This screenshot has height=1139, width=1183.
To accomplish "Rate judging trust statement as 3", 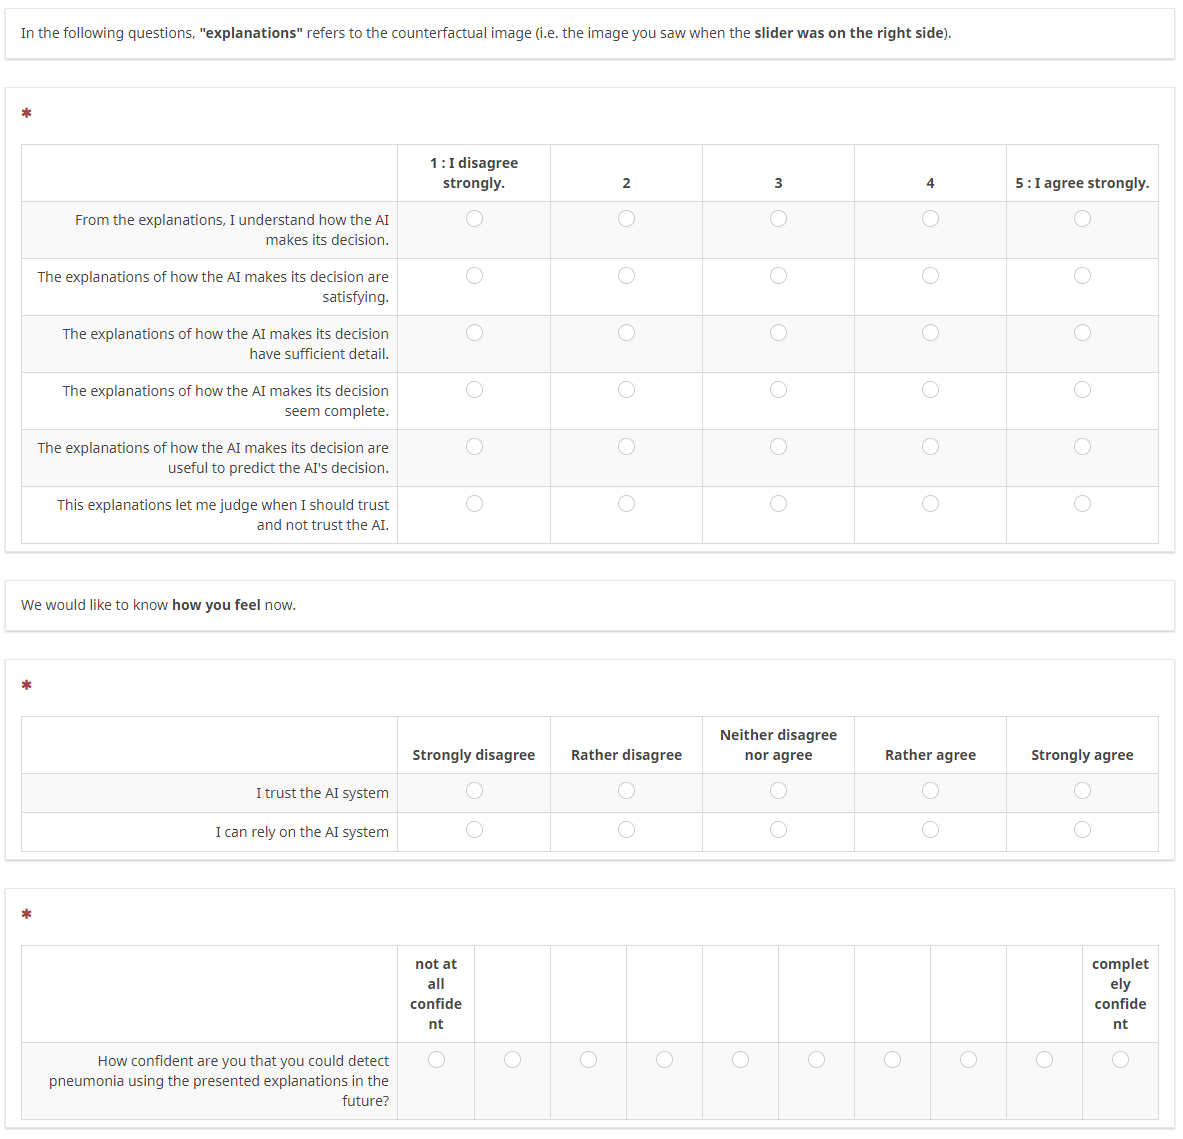I will pyautogui.click(x=778, y=503).
